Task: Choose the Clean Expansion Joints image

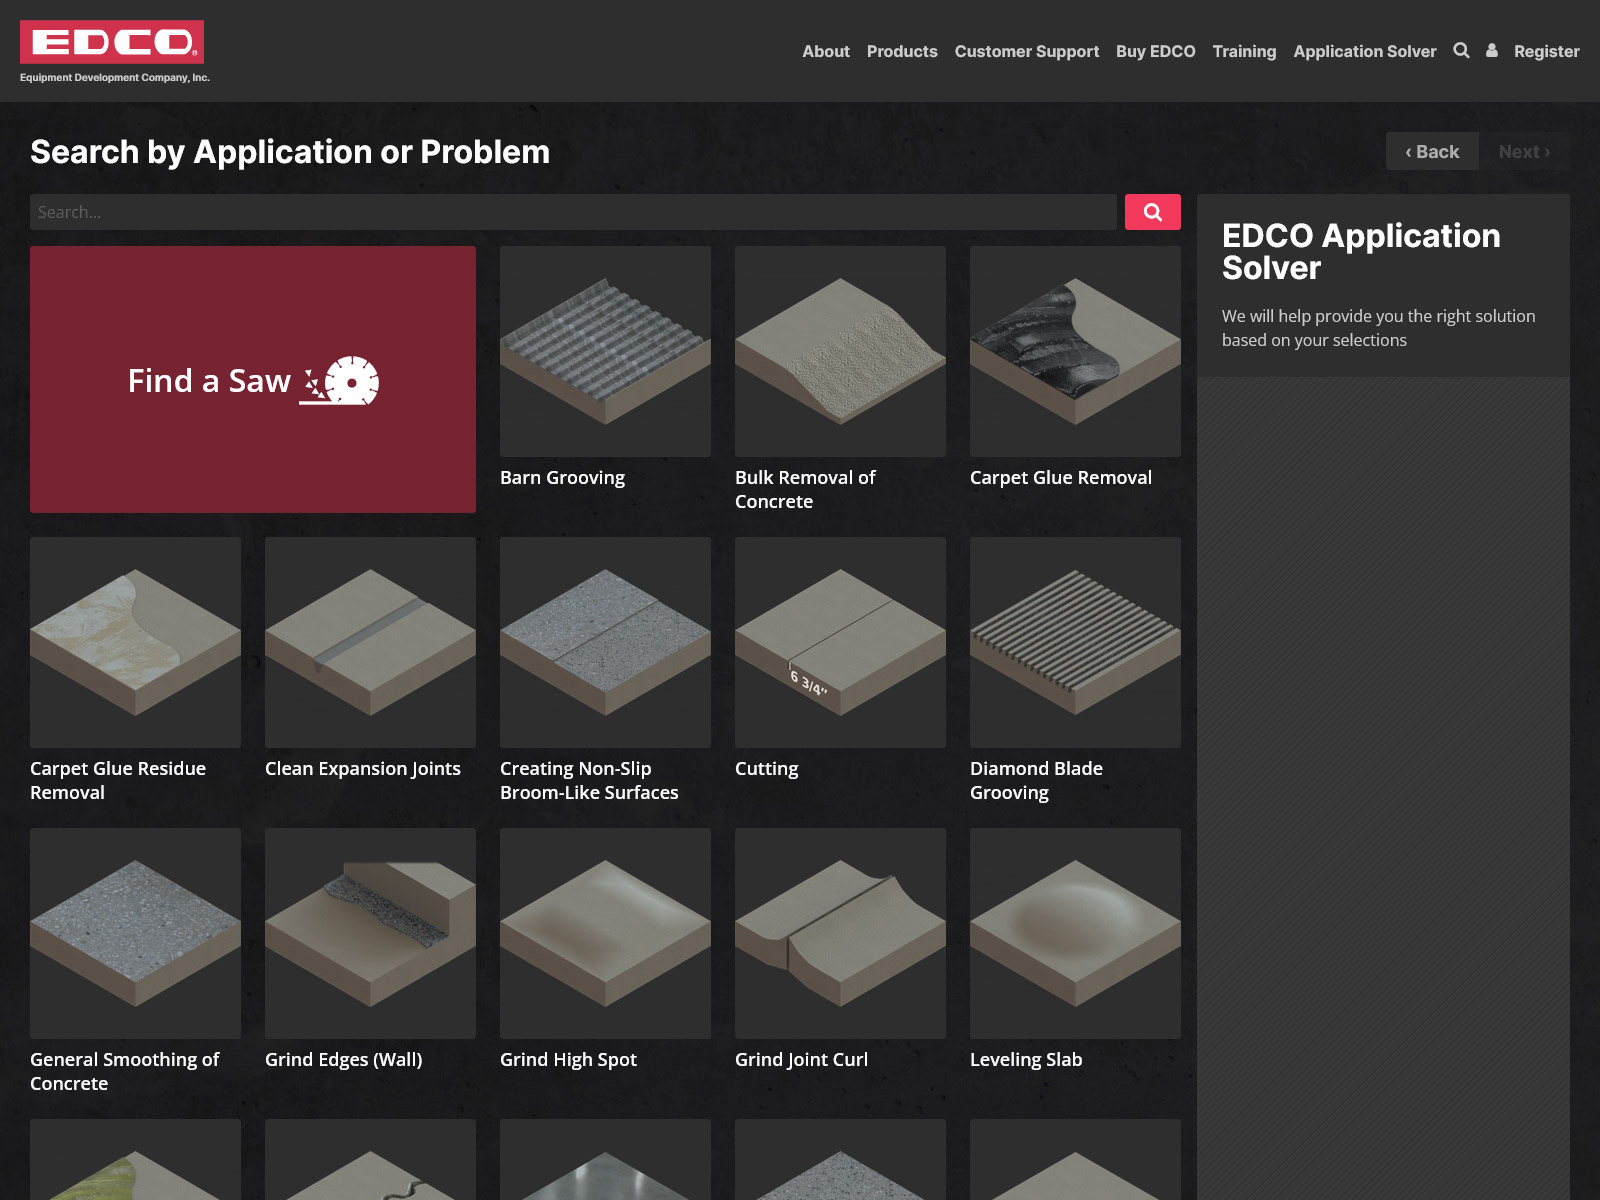Action: [x=370, y=643]
